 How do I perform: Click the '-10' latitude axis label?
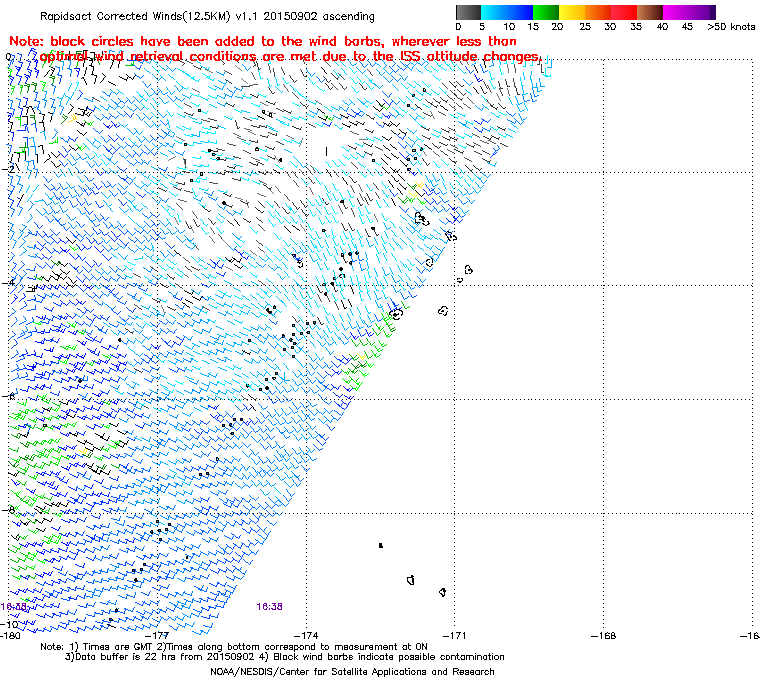9,624
